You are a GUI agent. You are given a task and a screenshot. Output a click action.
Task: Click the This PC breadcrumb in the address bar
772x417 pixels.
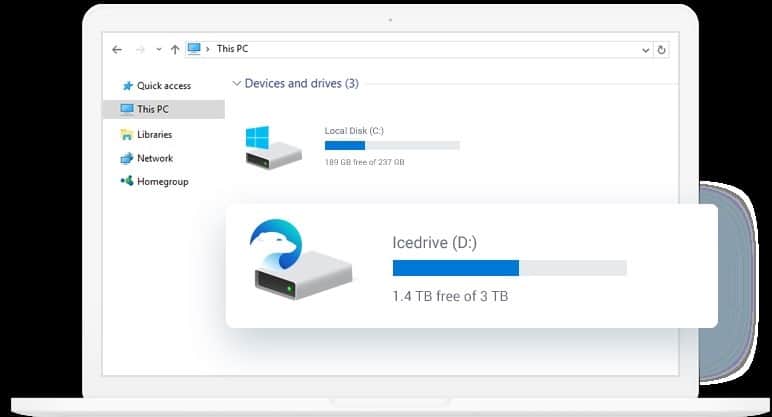pos(232,49)
